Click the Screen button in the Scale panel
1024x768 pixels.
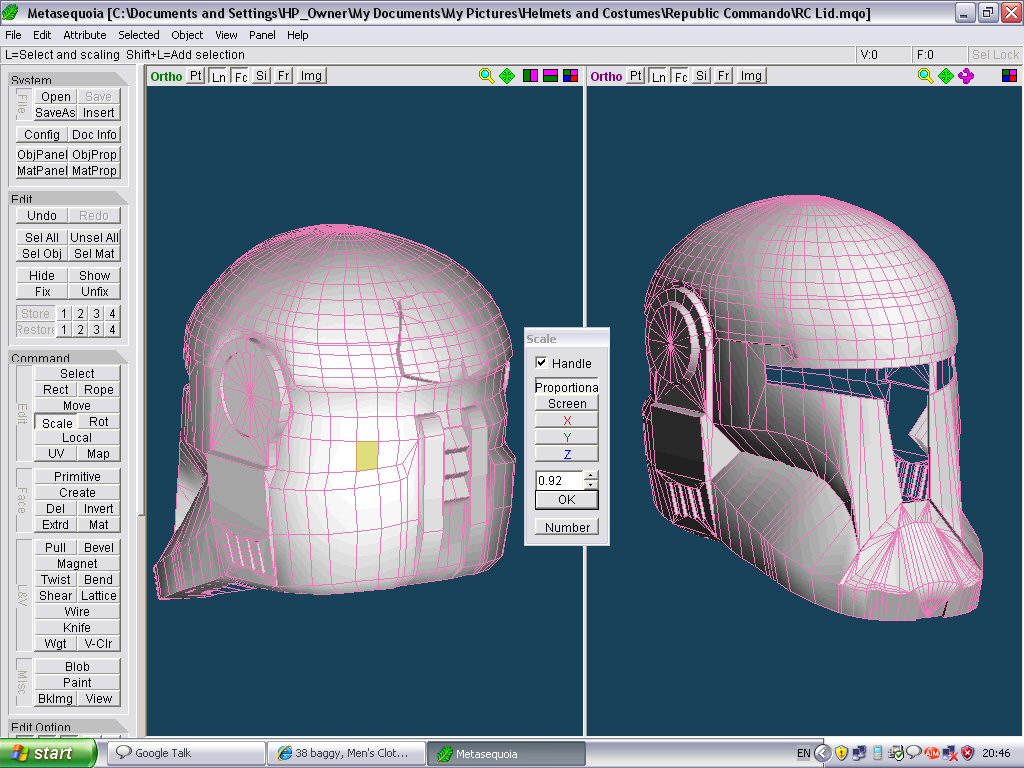pyautogui.click(x=567, y=404)
